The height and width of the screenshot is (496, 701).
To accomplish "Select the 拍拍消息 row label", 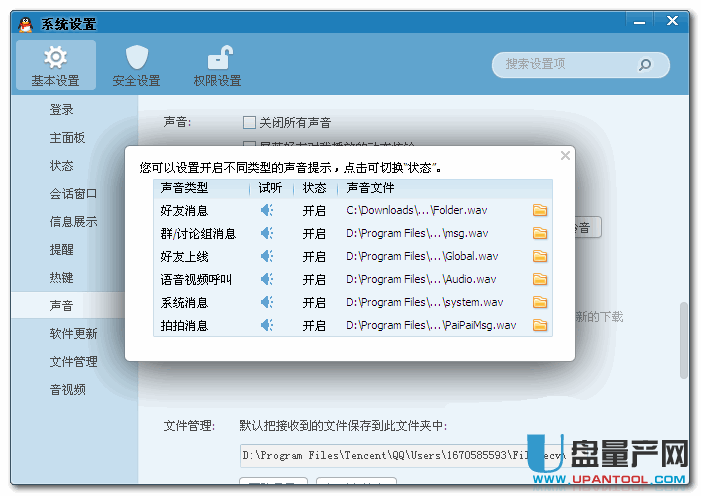I will click(x=184, y=326).
